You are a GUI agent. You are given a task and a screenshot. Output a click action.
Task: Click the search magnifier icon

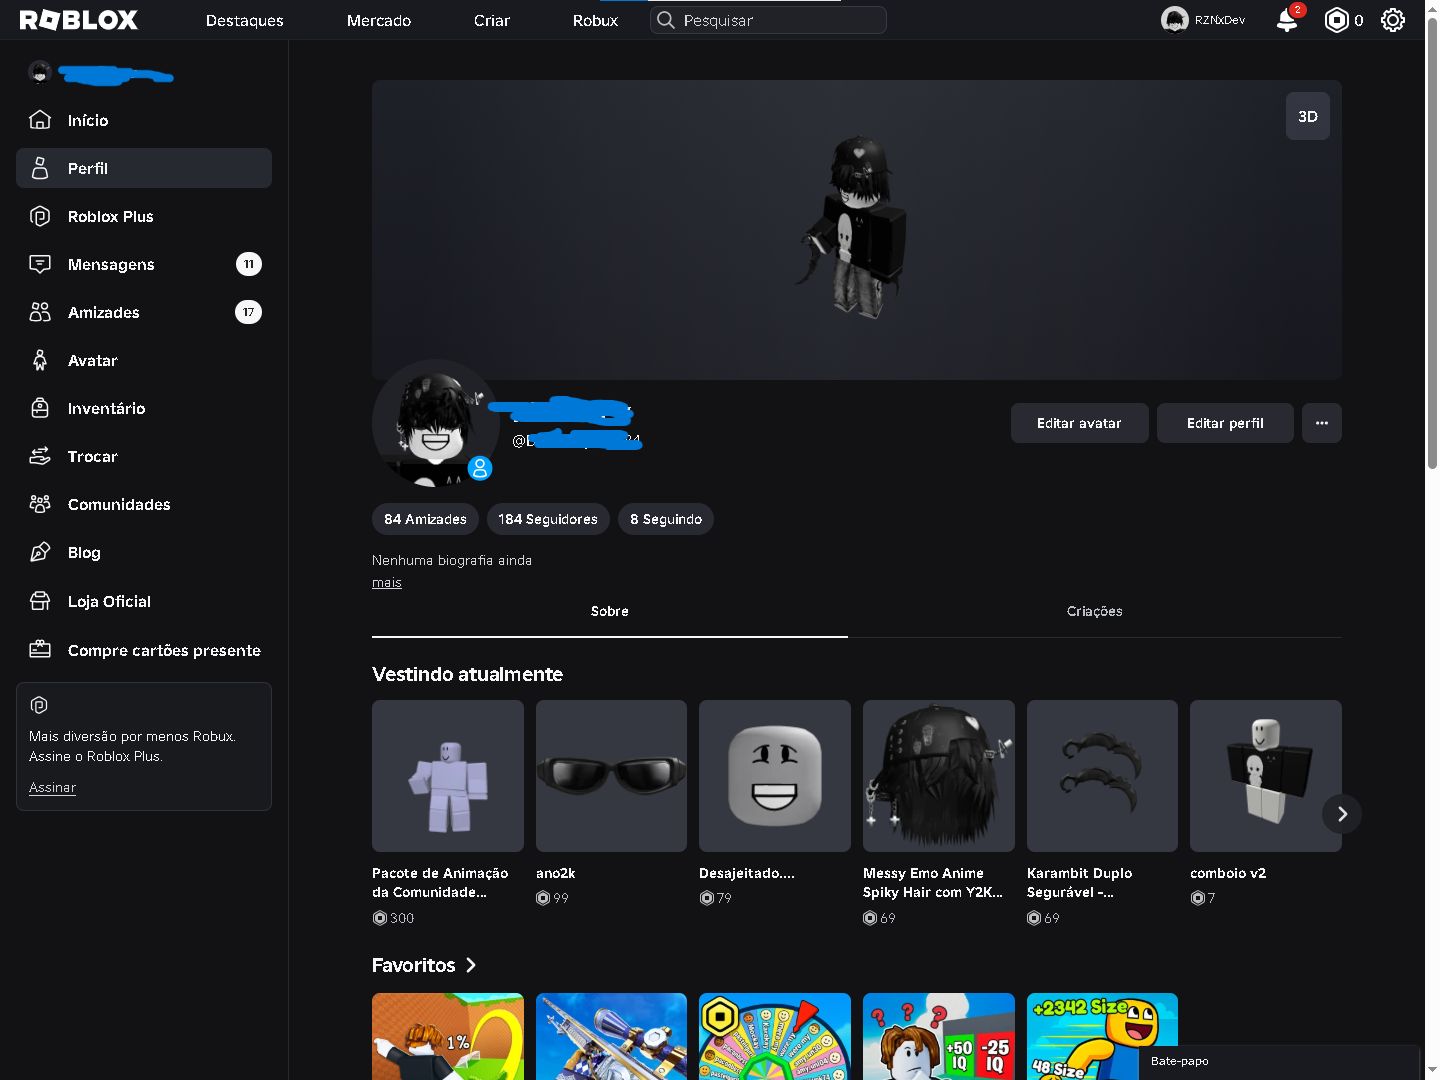(x=666, y=20)
